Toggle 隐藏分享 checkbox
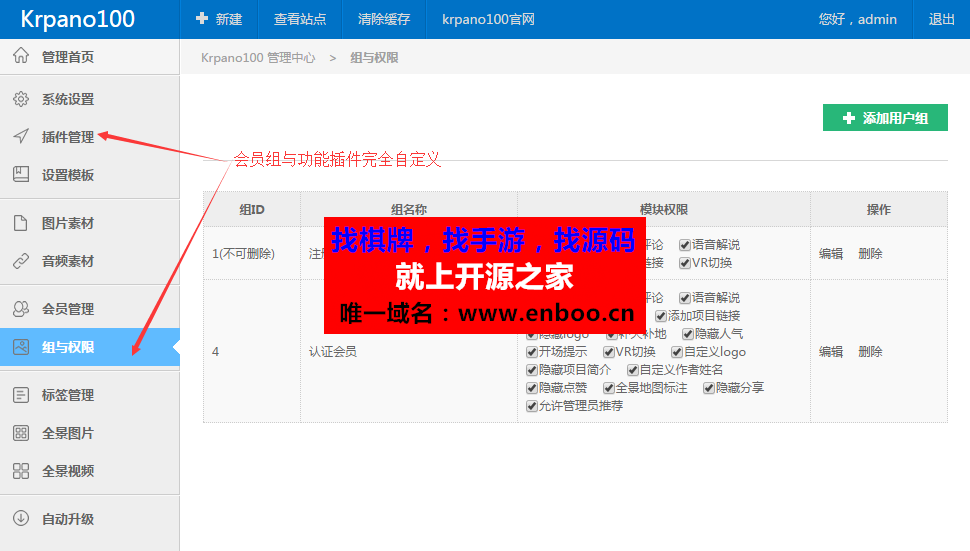Image resolution: width=970 pixels, height=551 pixels. [709, 388]
